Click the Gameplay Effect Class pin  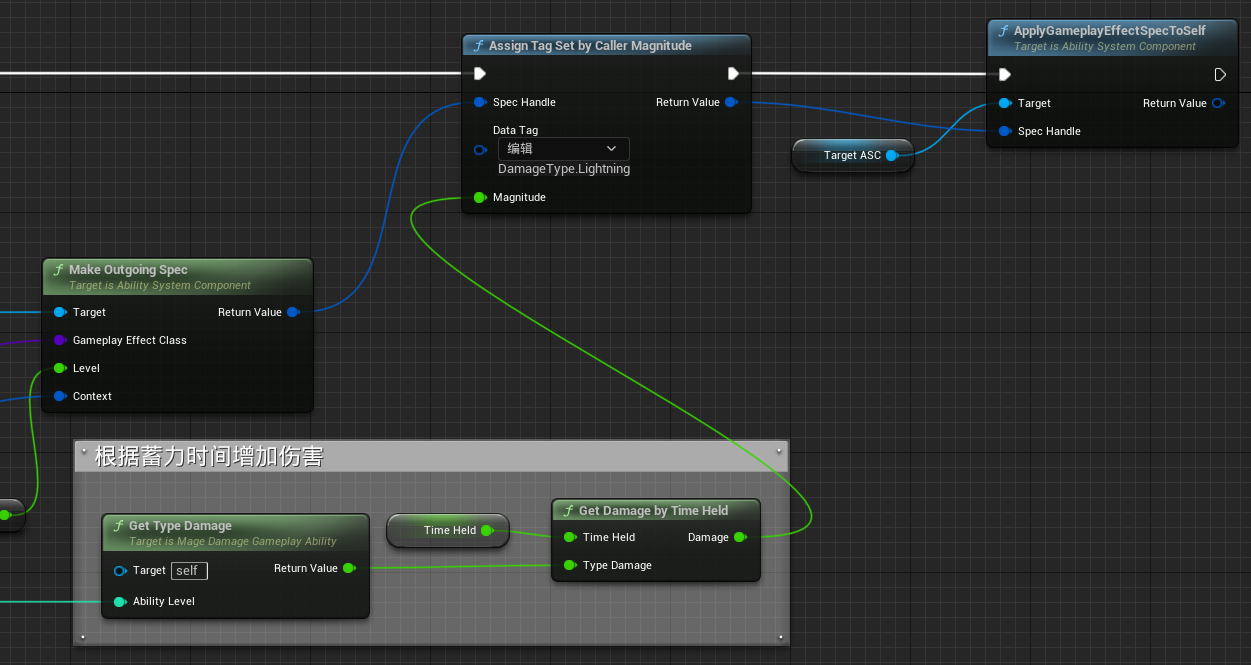coord(60,340)
